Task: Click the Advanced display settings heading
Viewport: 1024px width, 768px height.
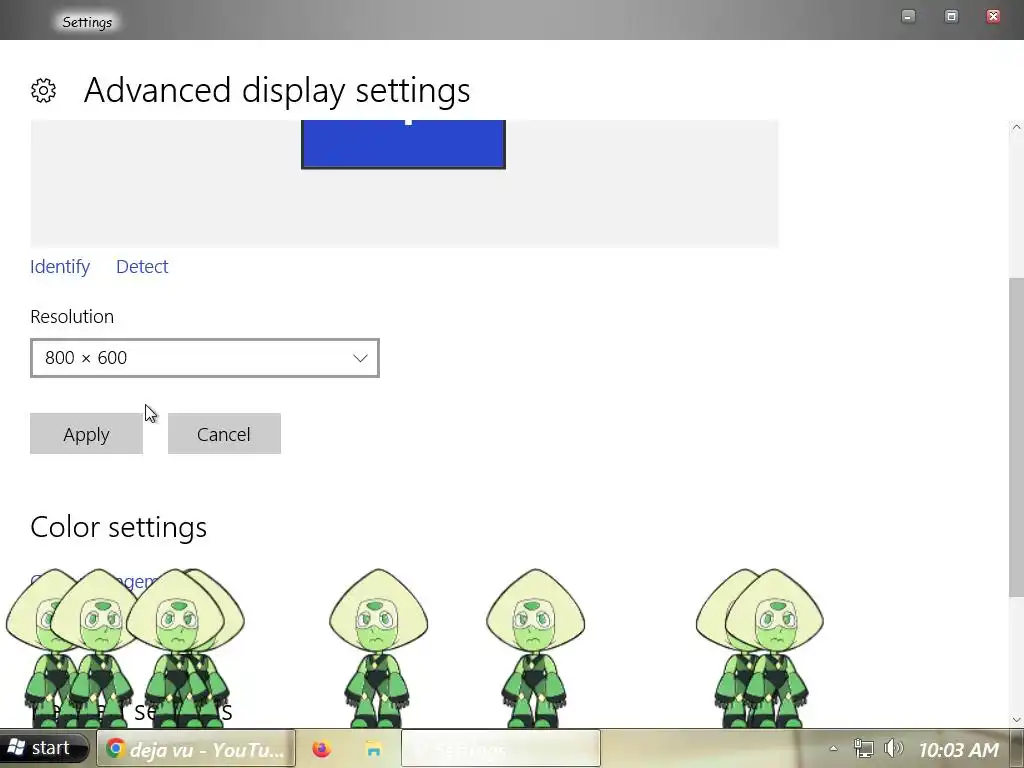Action: tap(277, 91)
